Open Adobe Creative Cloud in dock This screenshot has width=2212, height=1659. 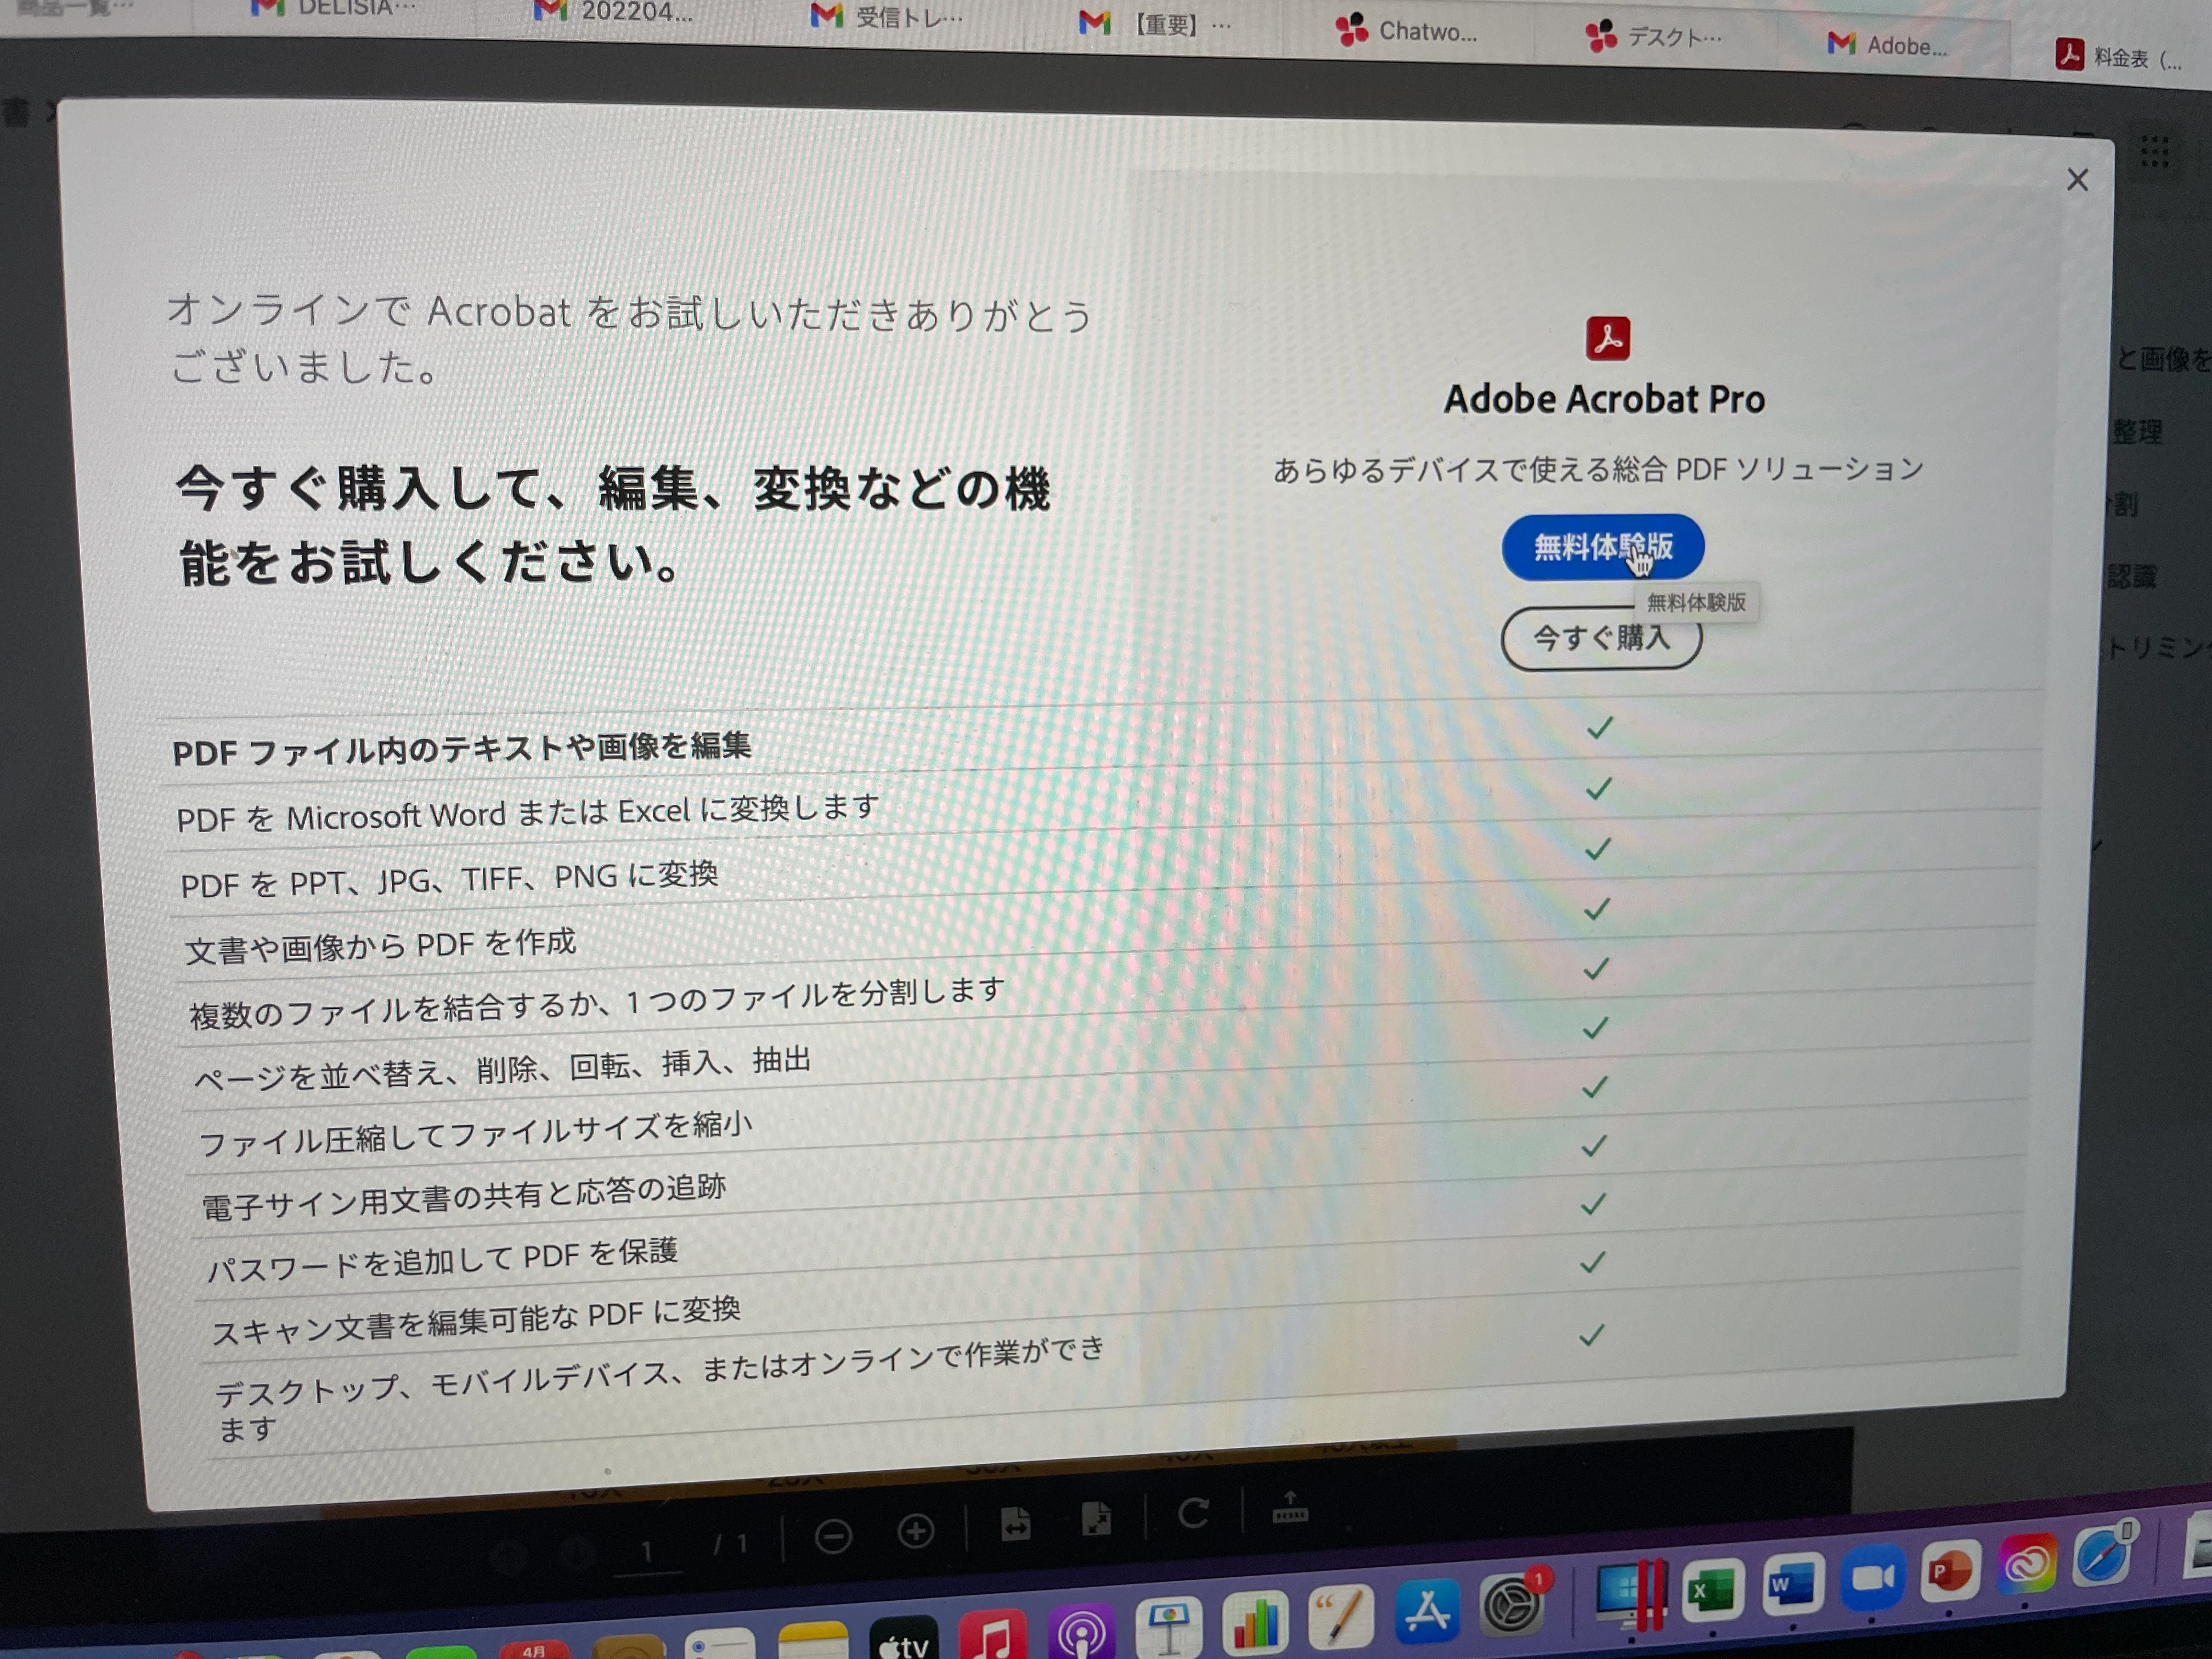pos(2027,1564)
